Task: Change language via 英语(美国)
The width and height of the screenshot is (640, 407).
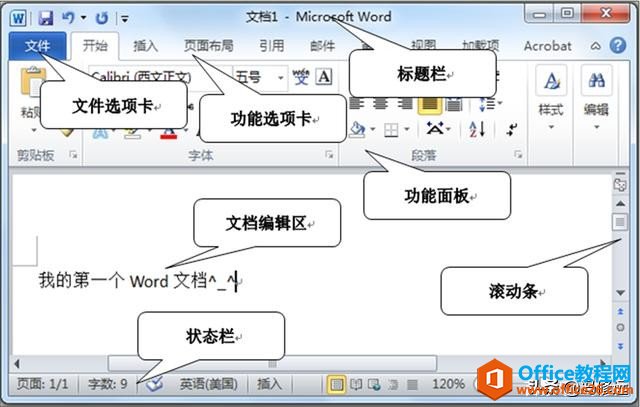Action: (x=209, y=384)
